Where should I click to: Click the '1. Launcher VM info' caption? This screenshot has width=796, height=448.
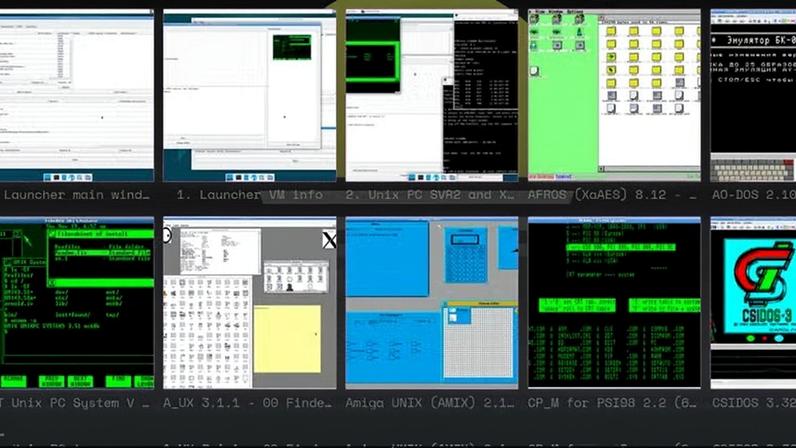click(x=250, y=195)
